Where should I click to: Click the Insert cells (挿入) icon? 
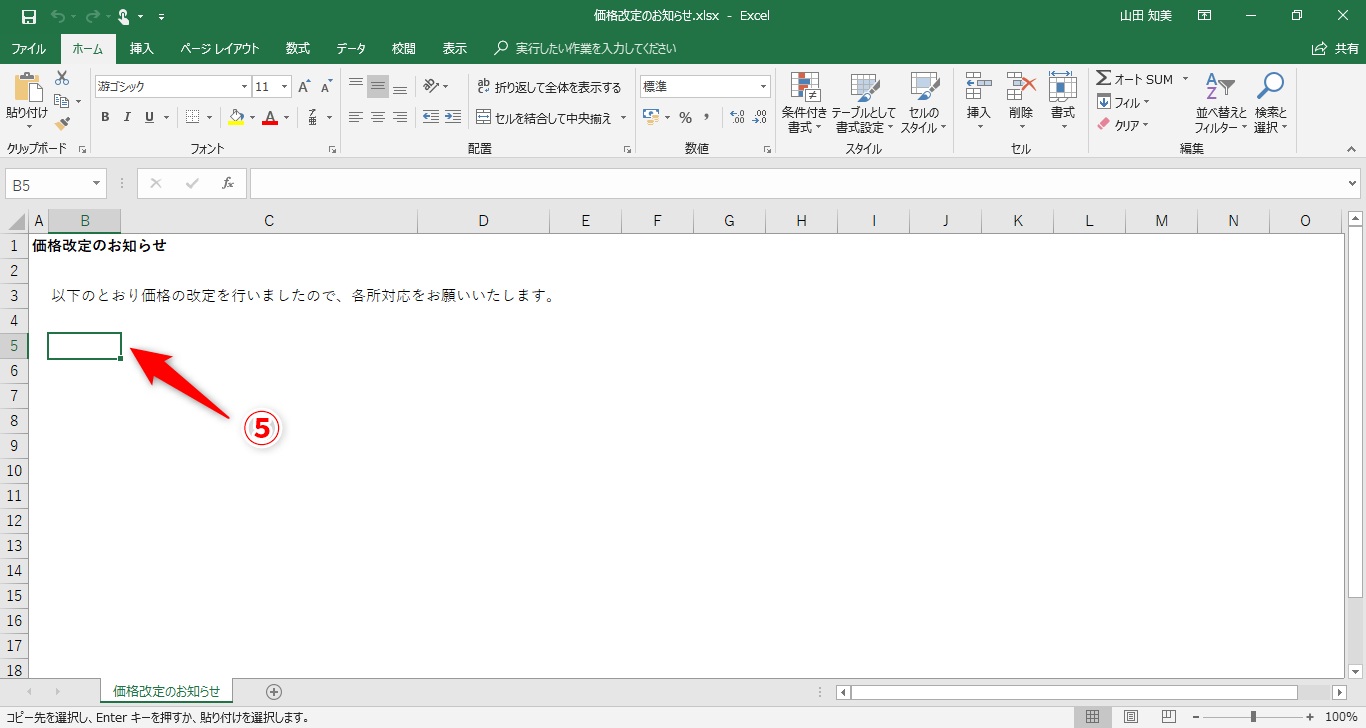pyautogui.click(x=979, y=87)
